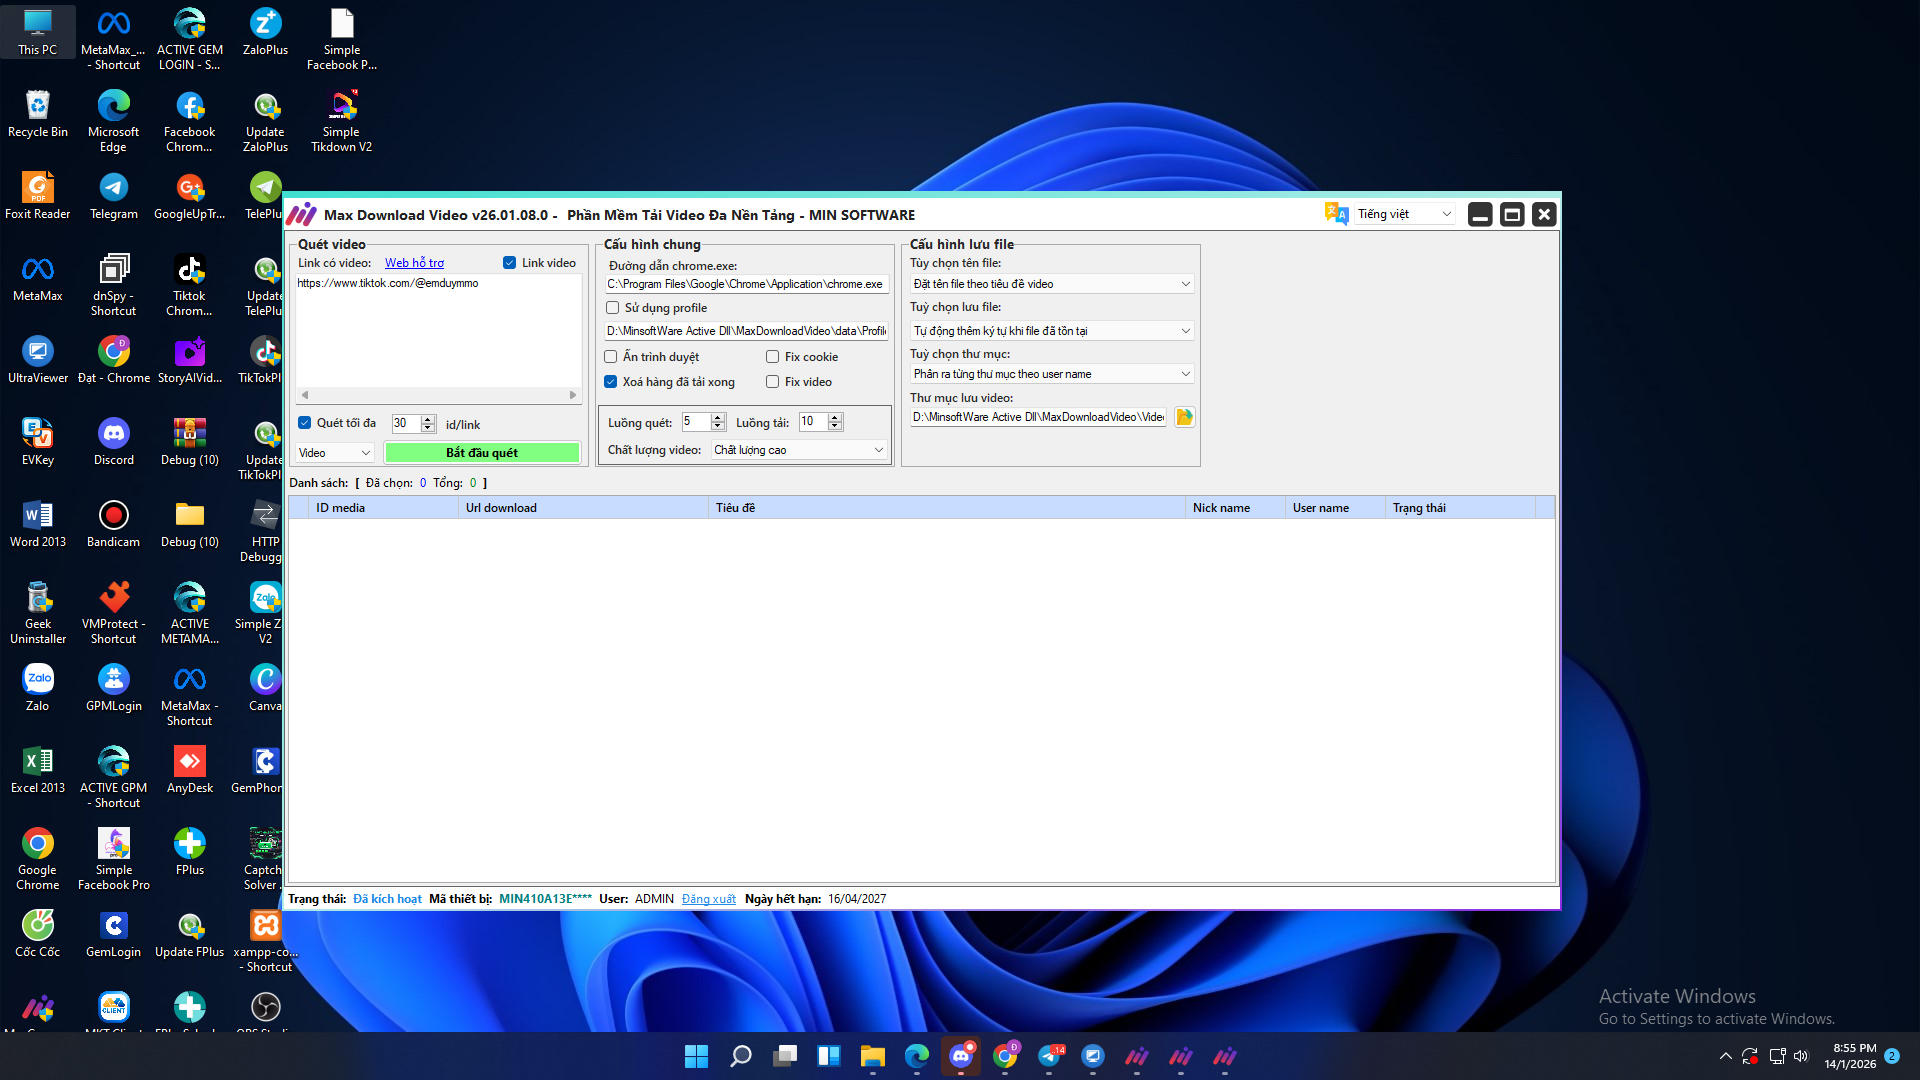Enable the Fix cookie checkbox
Viewport: 1920px width, 1080px height.
pos(773,357)
